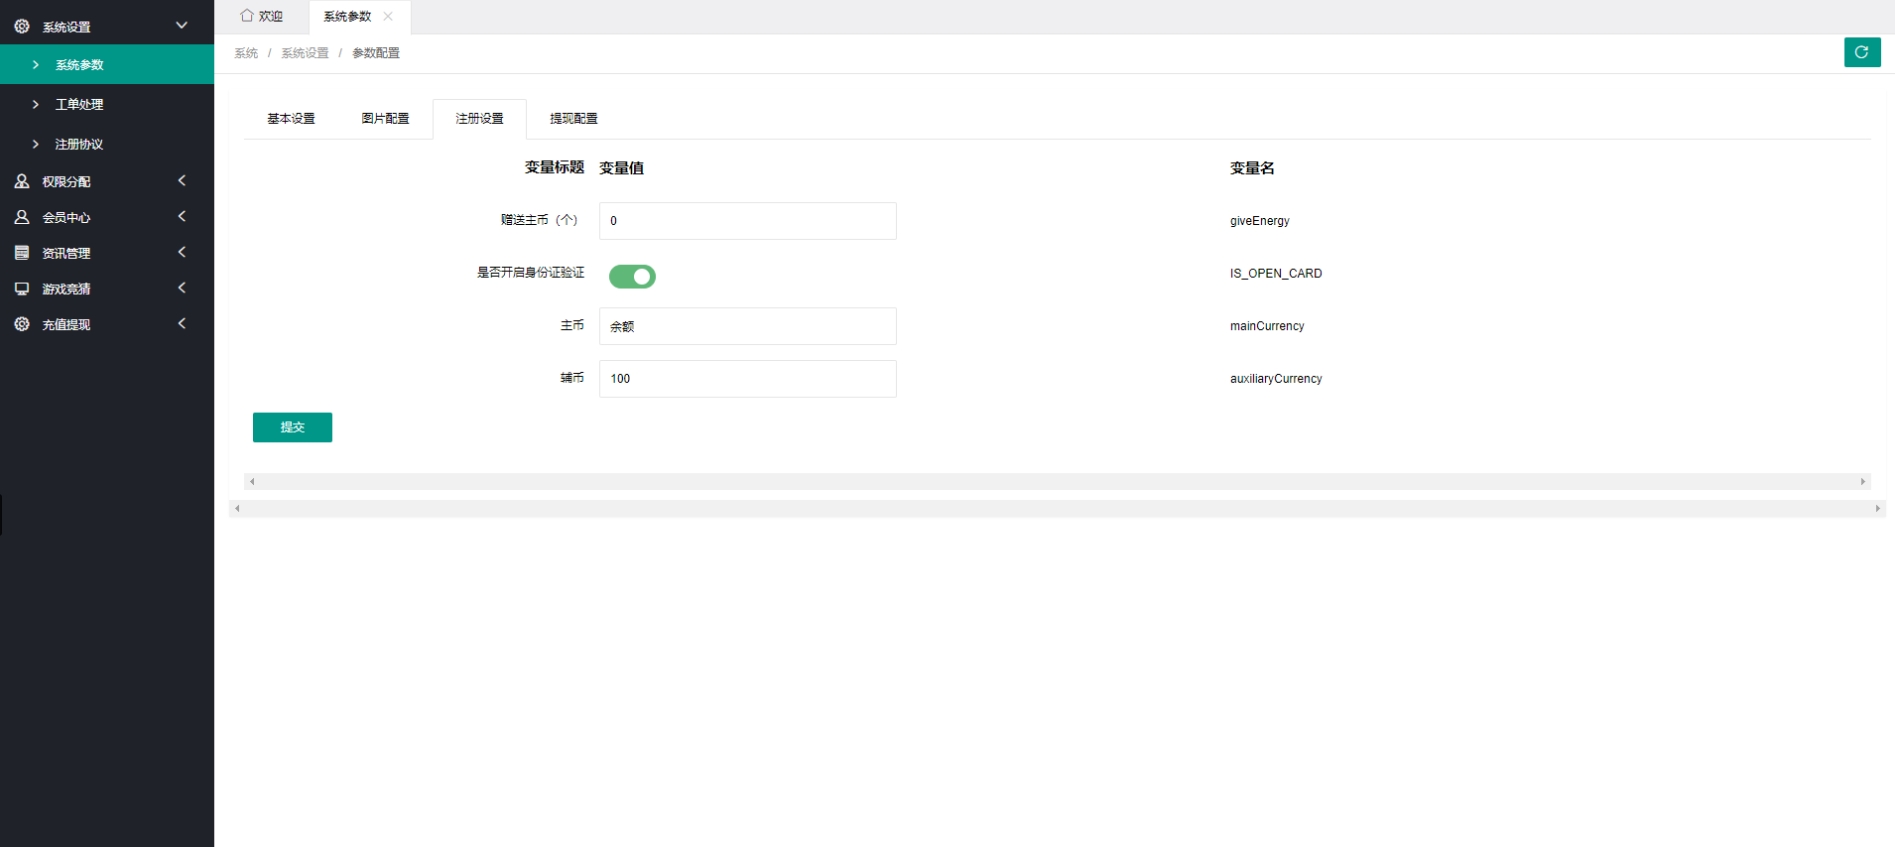This screenshot has width=1895, height=847.
Task: Click the user icon beside 权限分配
Action: click(x=22, y=181)
